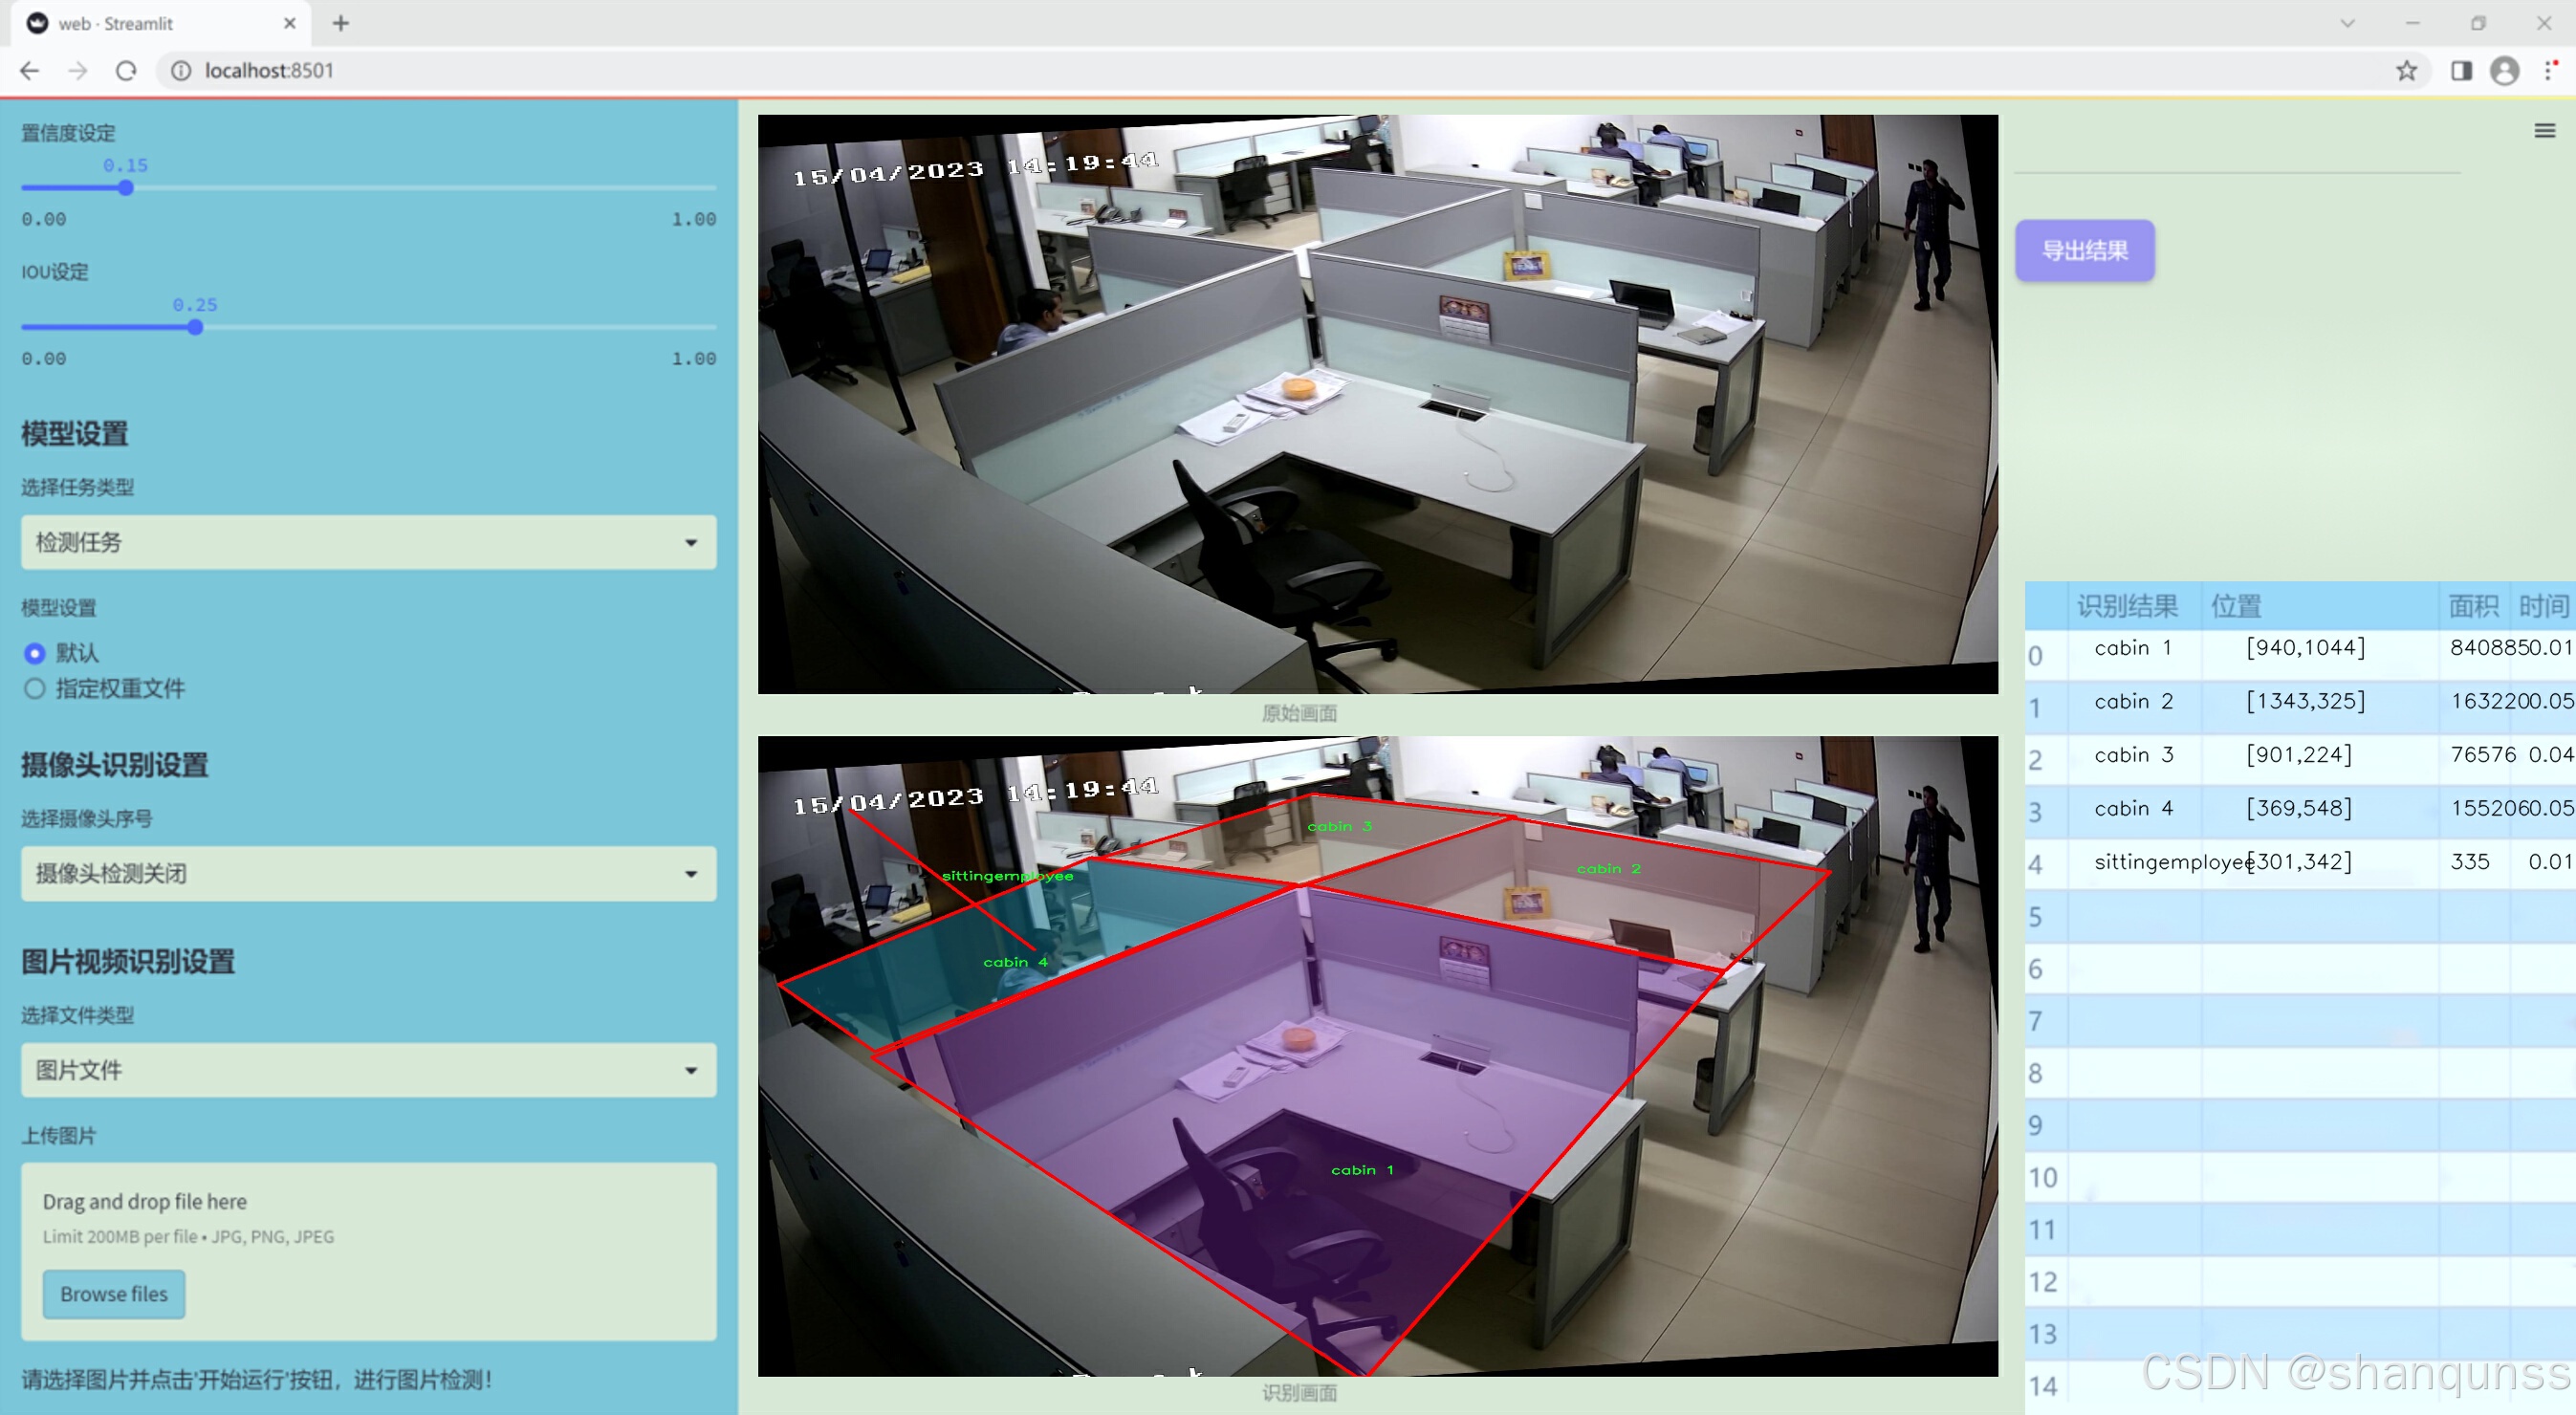The width and height of the screenshot is (2576, 1415).
Task: Click the 置信度设定 slider handle
Action: [126, 188]
